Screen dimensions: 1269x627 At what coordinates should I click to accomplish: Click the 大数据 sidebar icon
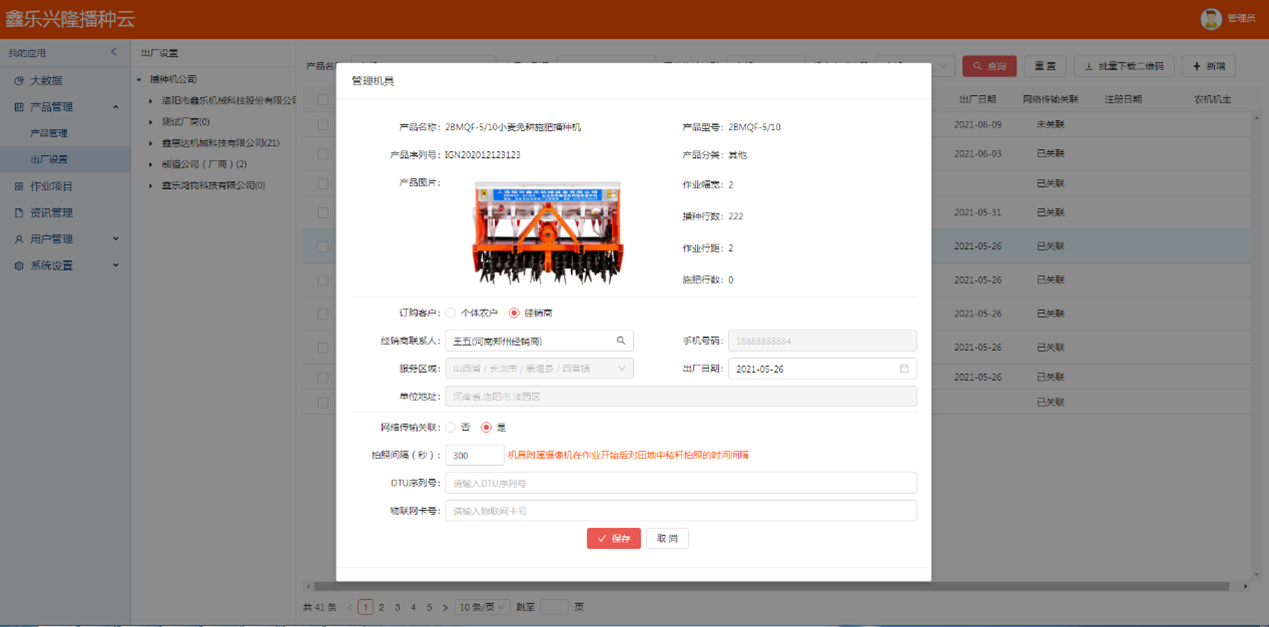click(19, 81)
